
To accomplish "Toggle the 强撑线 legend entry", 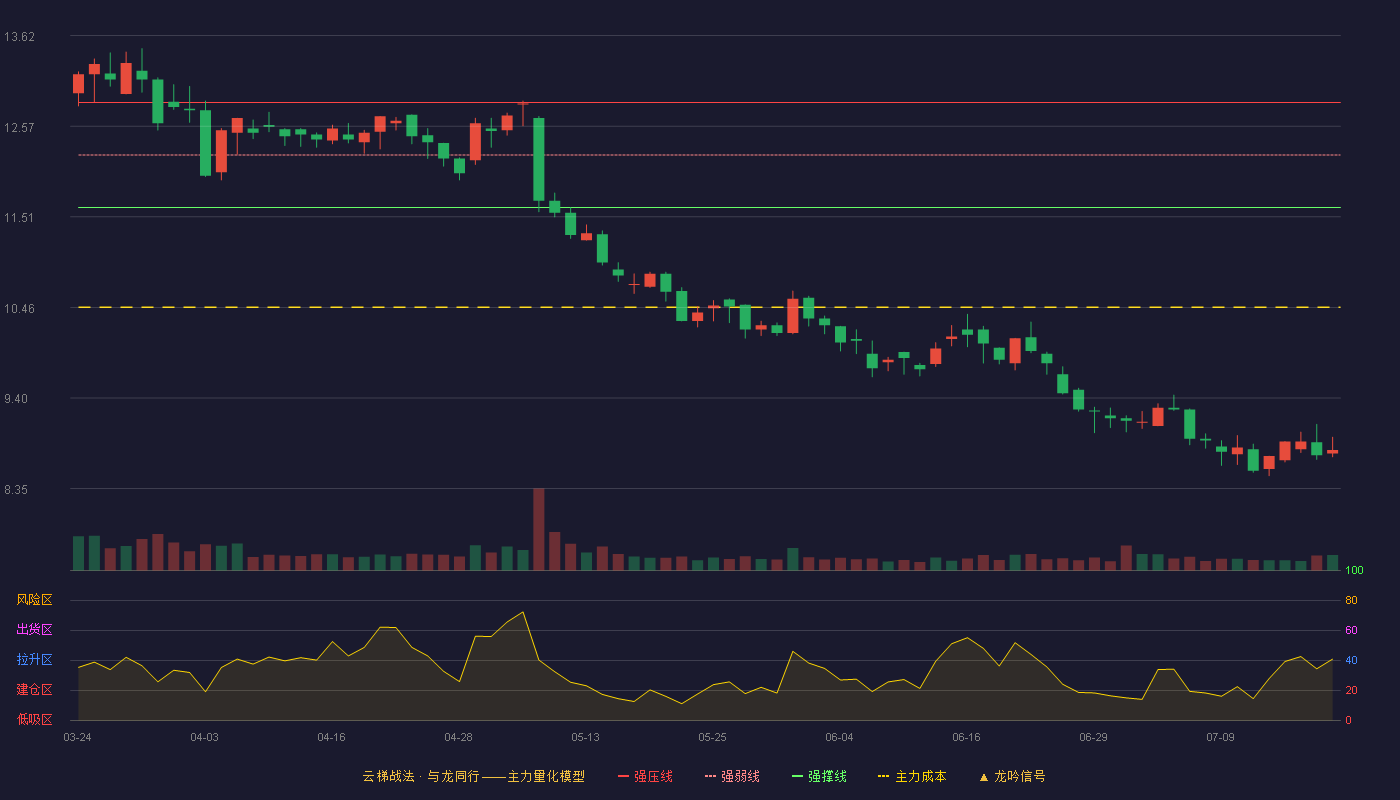I will coord(819,776).
